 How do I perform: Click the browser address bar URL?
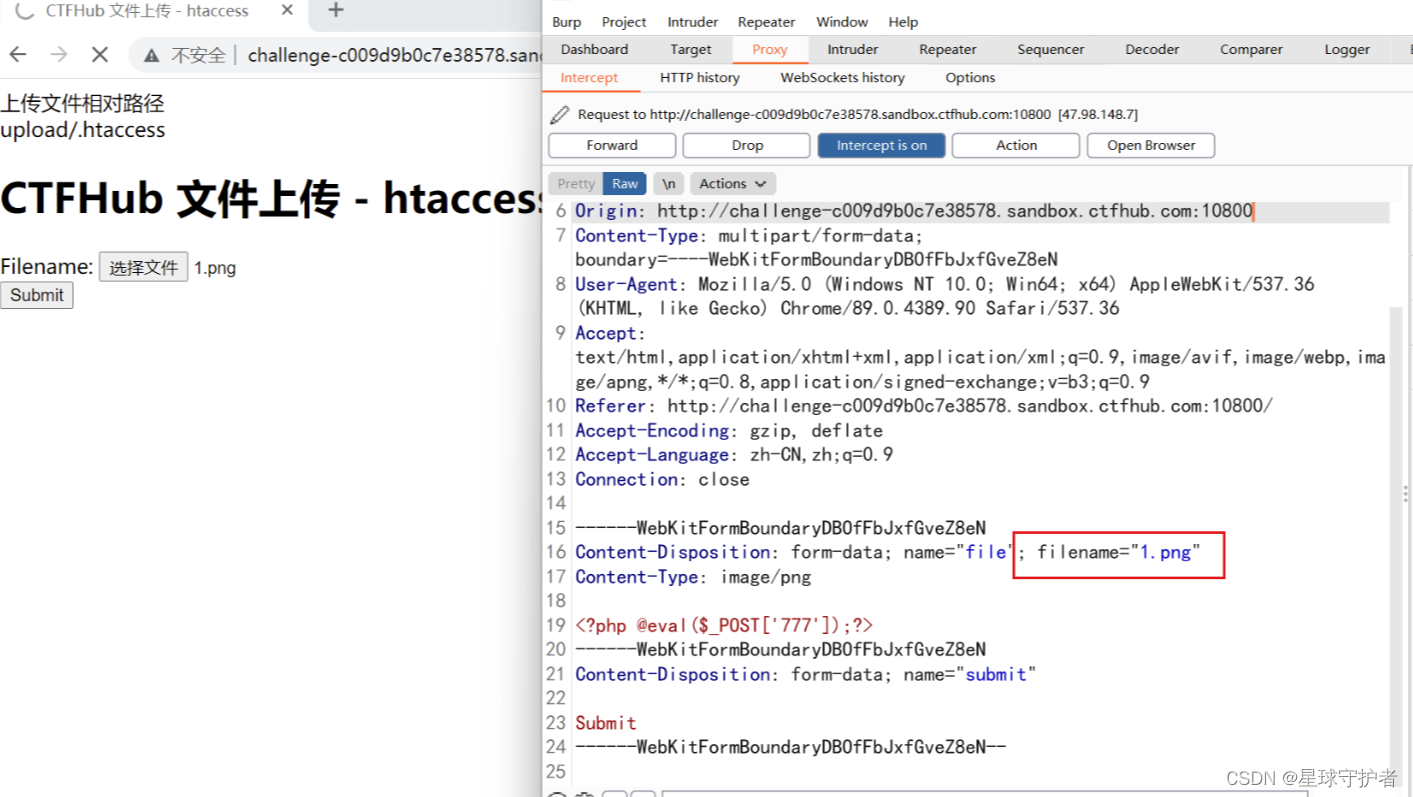395,55
